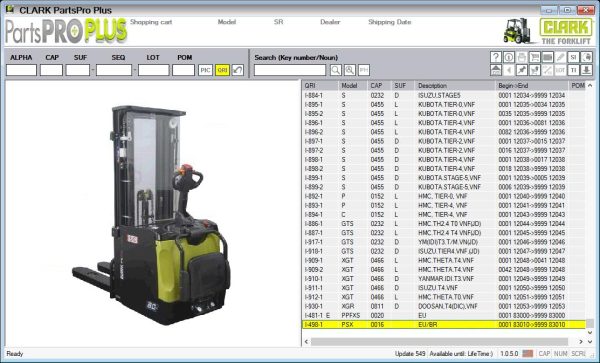Image resolution: width=600 pixels, height=363 pixels.
Task: Click the advanced search magnifier icon
Action: click(x=350, y=70)
